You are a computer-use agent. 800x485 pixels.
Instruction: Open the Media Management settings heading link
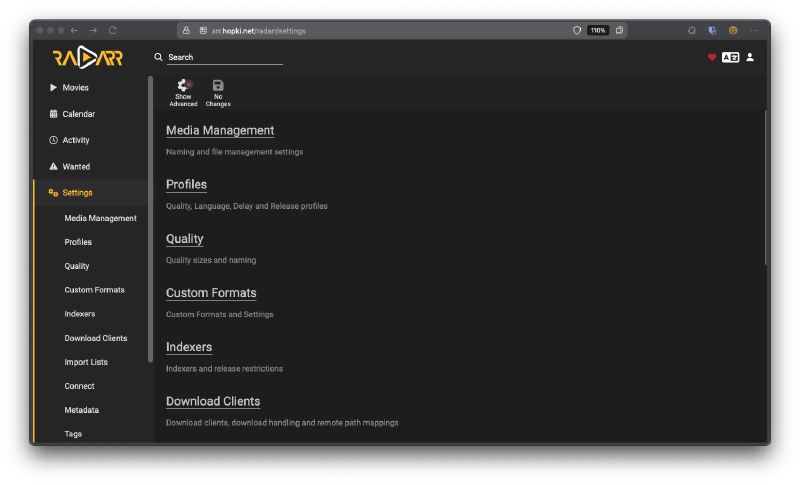point(220,131)
